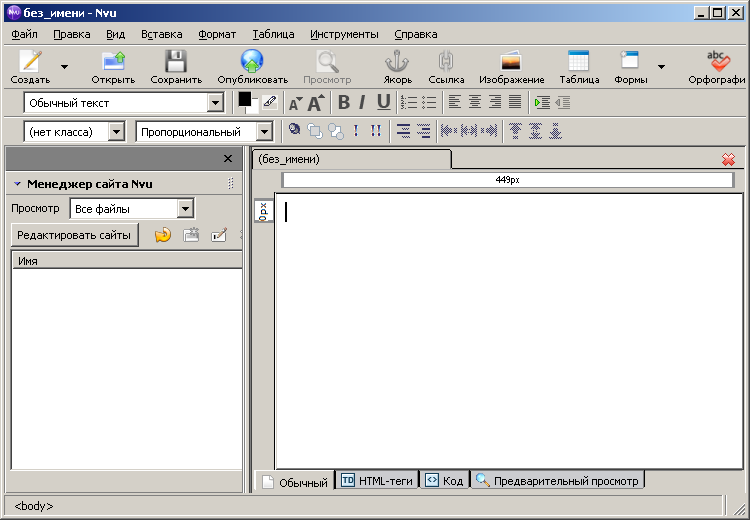Center align the text
Screen dimensions: 750x520
(x=475, y=101)
